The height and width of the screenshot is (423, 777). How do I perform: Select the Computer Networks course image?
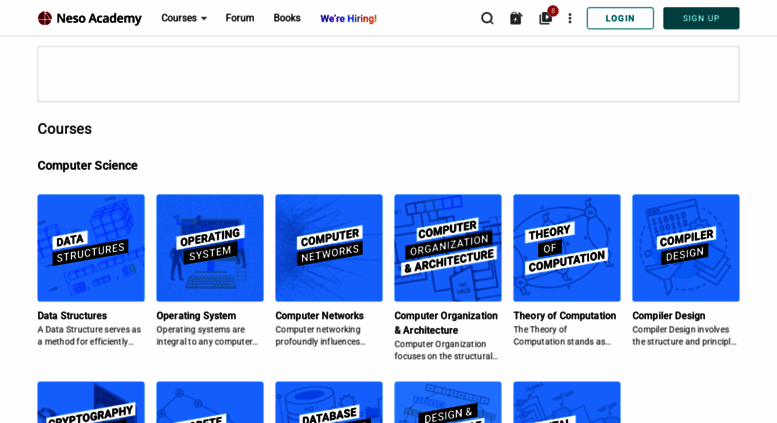(x=329, y=248)
